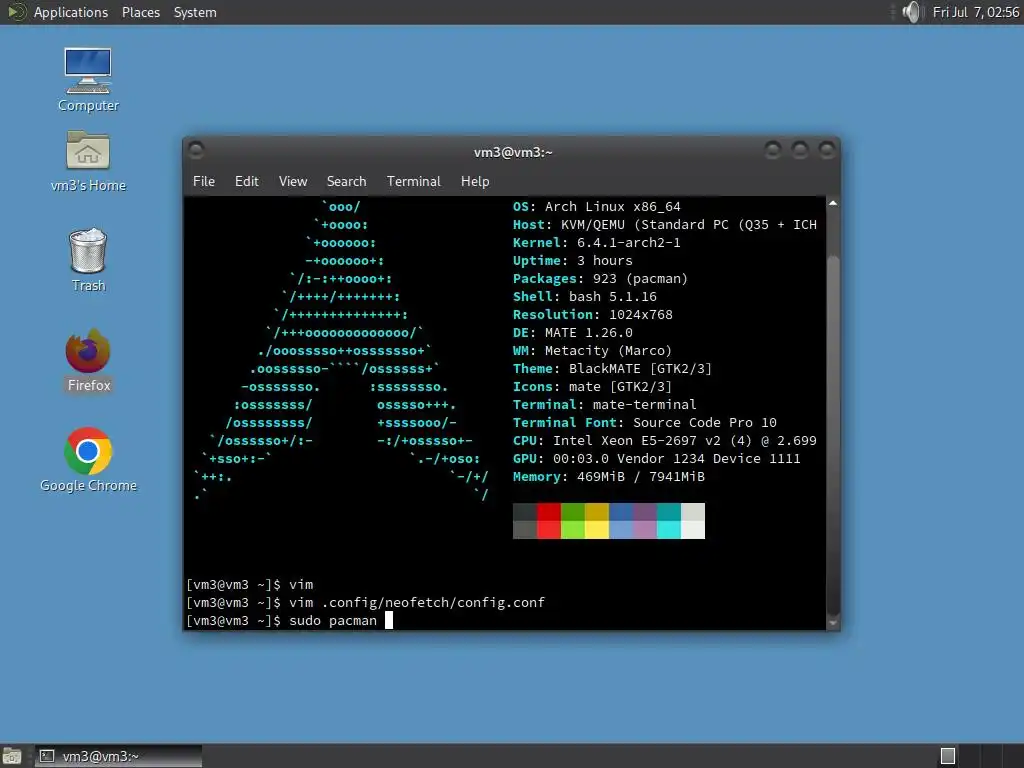The width and height of the screenshot is (1024, 768).
Task: Click the yellow color block in neofetch palette
Action: point(597,520)
